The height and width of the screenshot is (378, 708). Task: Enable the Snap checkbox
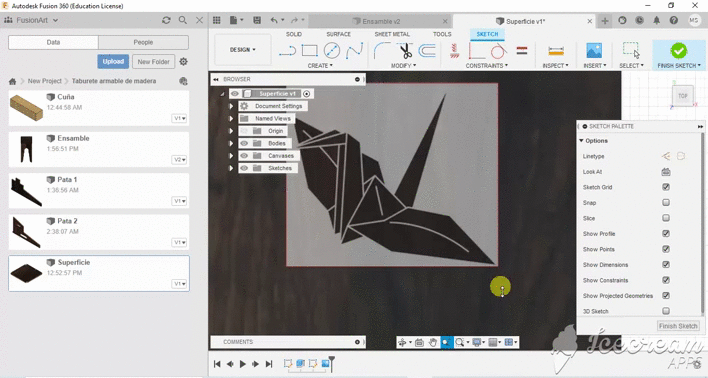pyautogui.click(x=666, y=202)
